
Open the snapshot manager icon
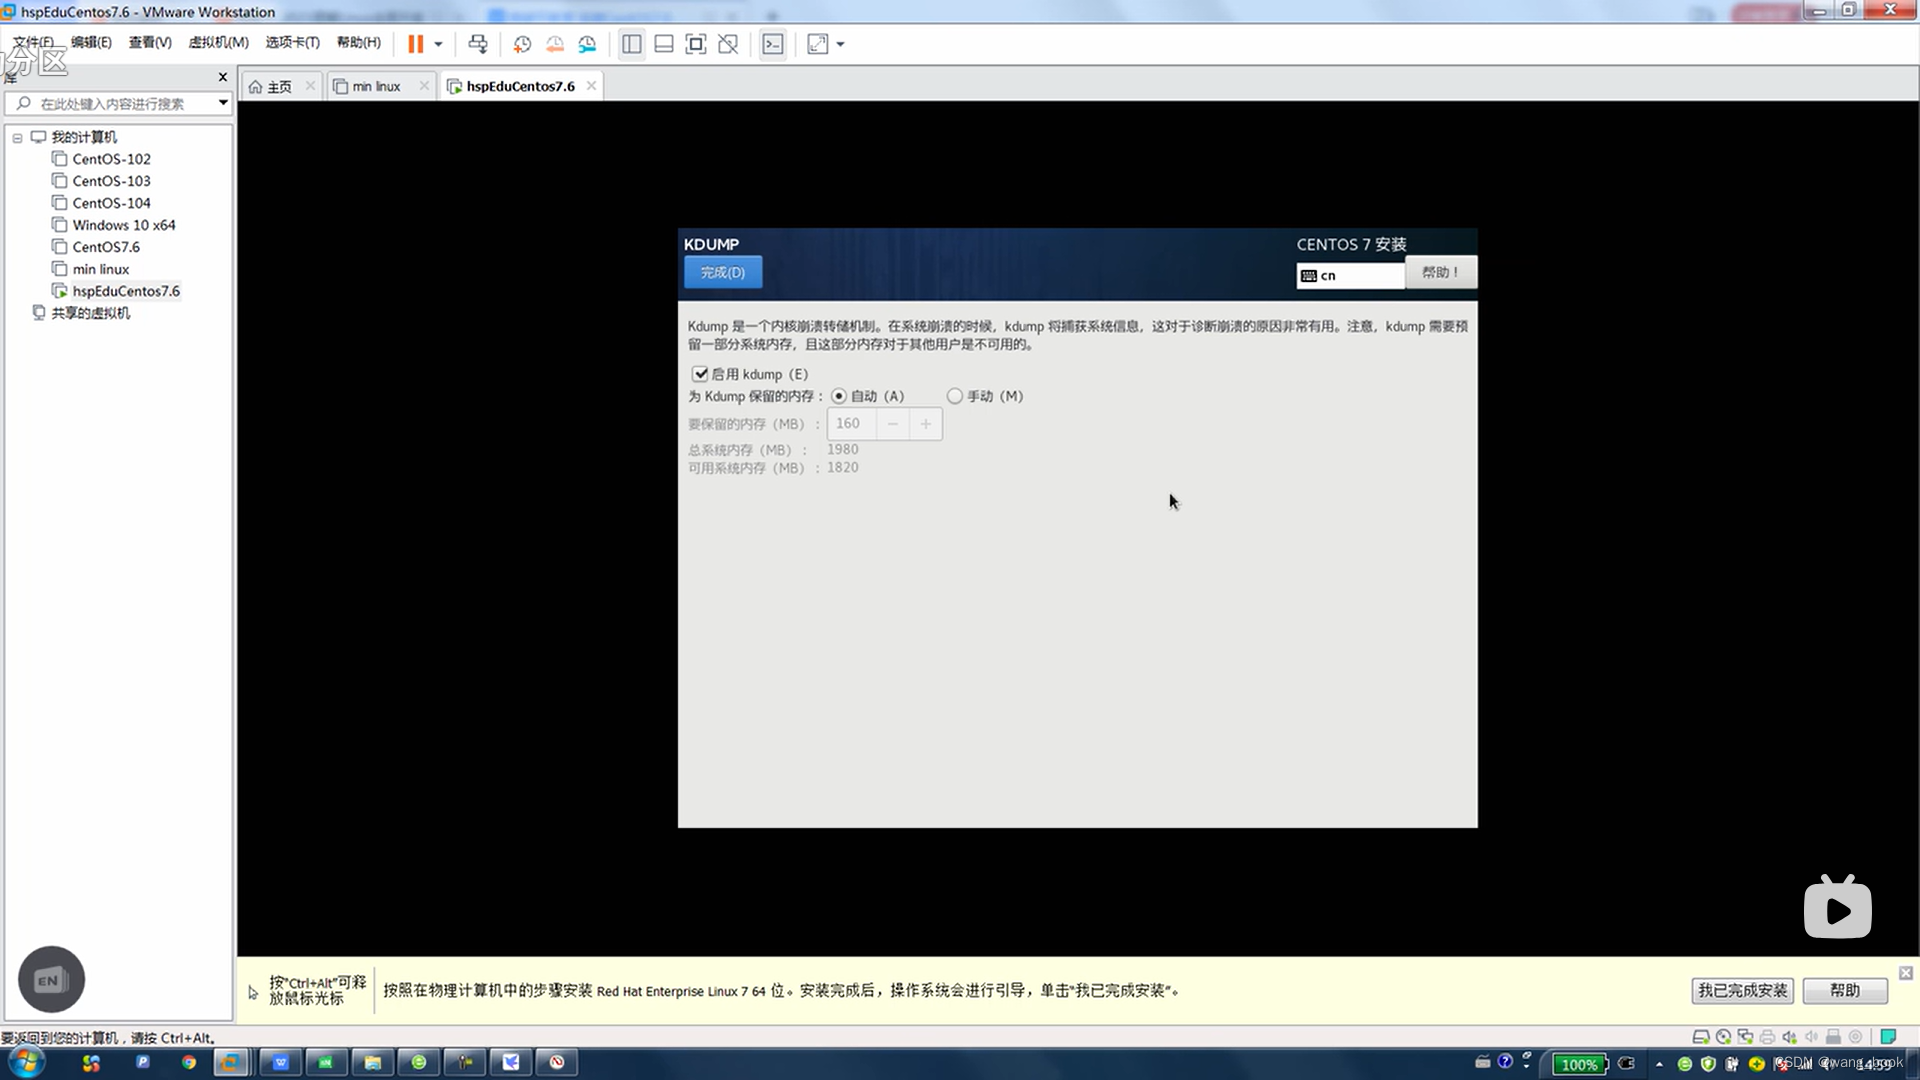588,44
